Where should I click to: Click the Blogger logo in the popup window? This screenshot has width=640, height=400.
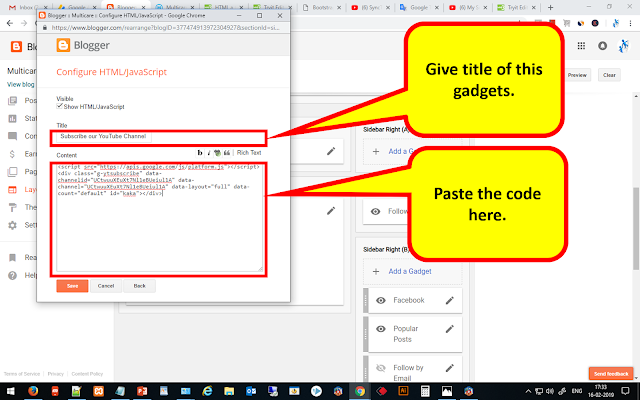(63, 45)
